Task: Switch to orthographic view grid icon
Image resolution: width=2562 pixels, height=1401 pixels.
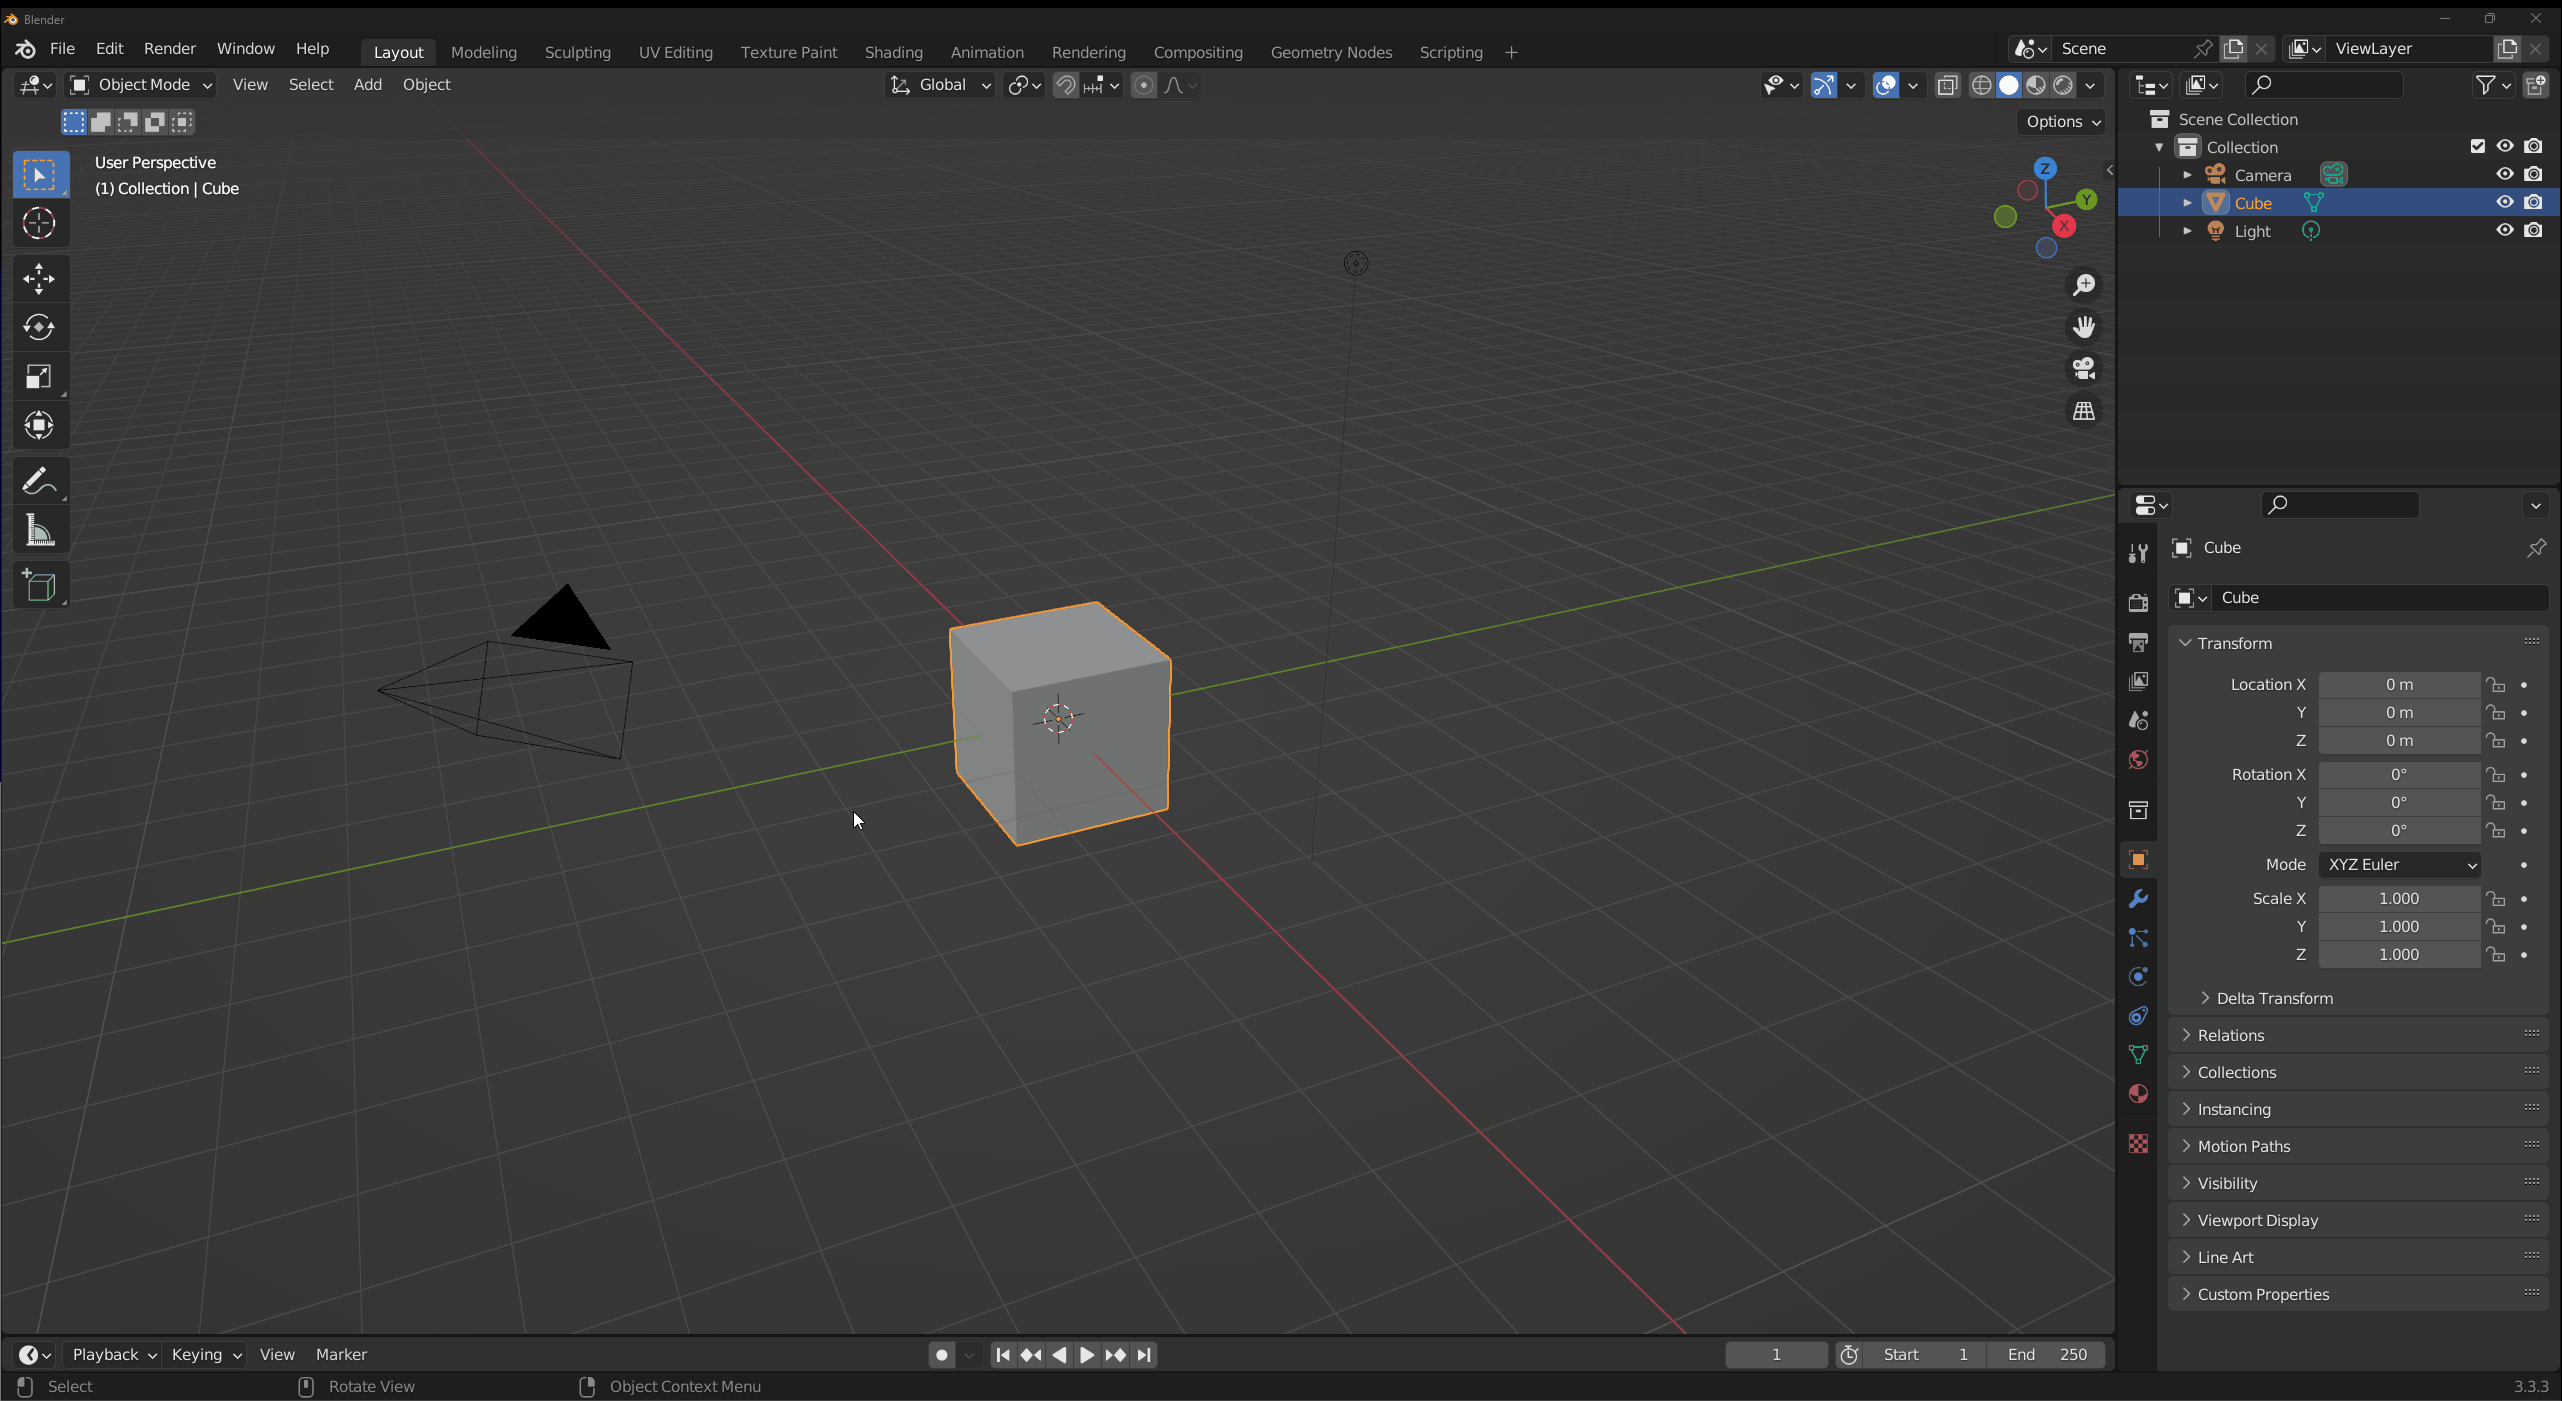Action: coord(2084,411)
